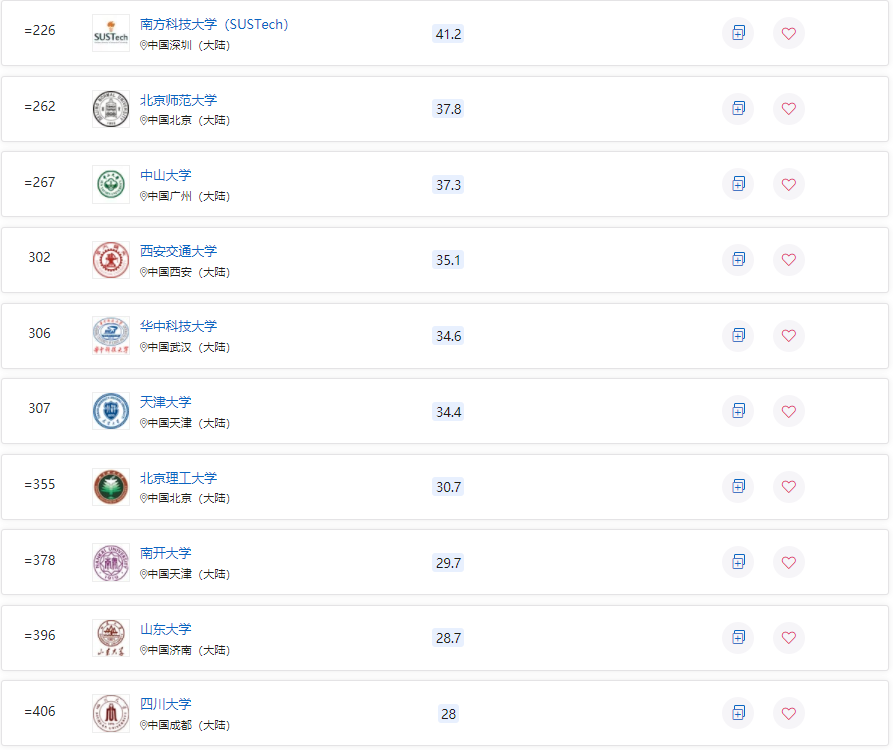Add 华中科技大学 to comparison
Screen dimensions: 893x750
pos(738,335)
